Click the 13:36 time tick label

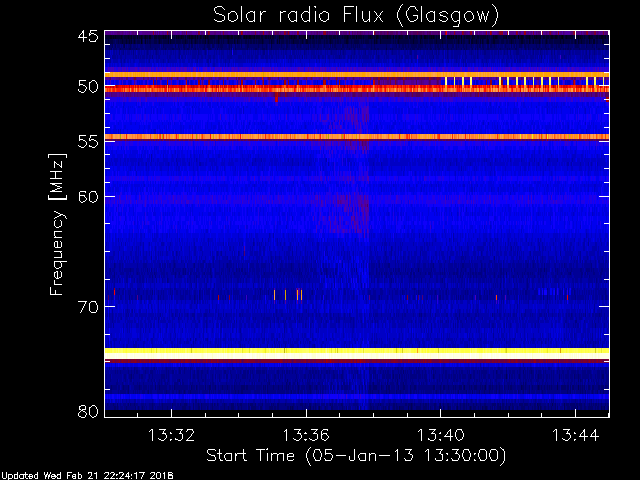[306, 435]
